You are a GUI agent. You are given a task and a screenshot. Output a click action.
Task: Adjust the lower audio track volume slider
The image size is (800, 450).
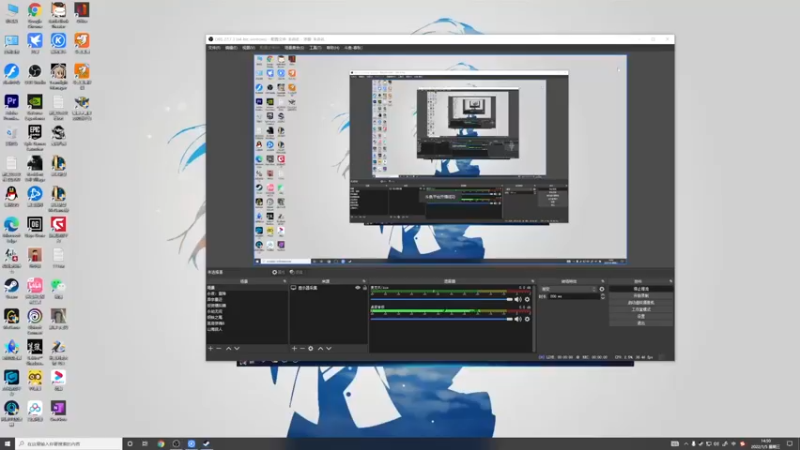[441, 319]
